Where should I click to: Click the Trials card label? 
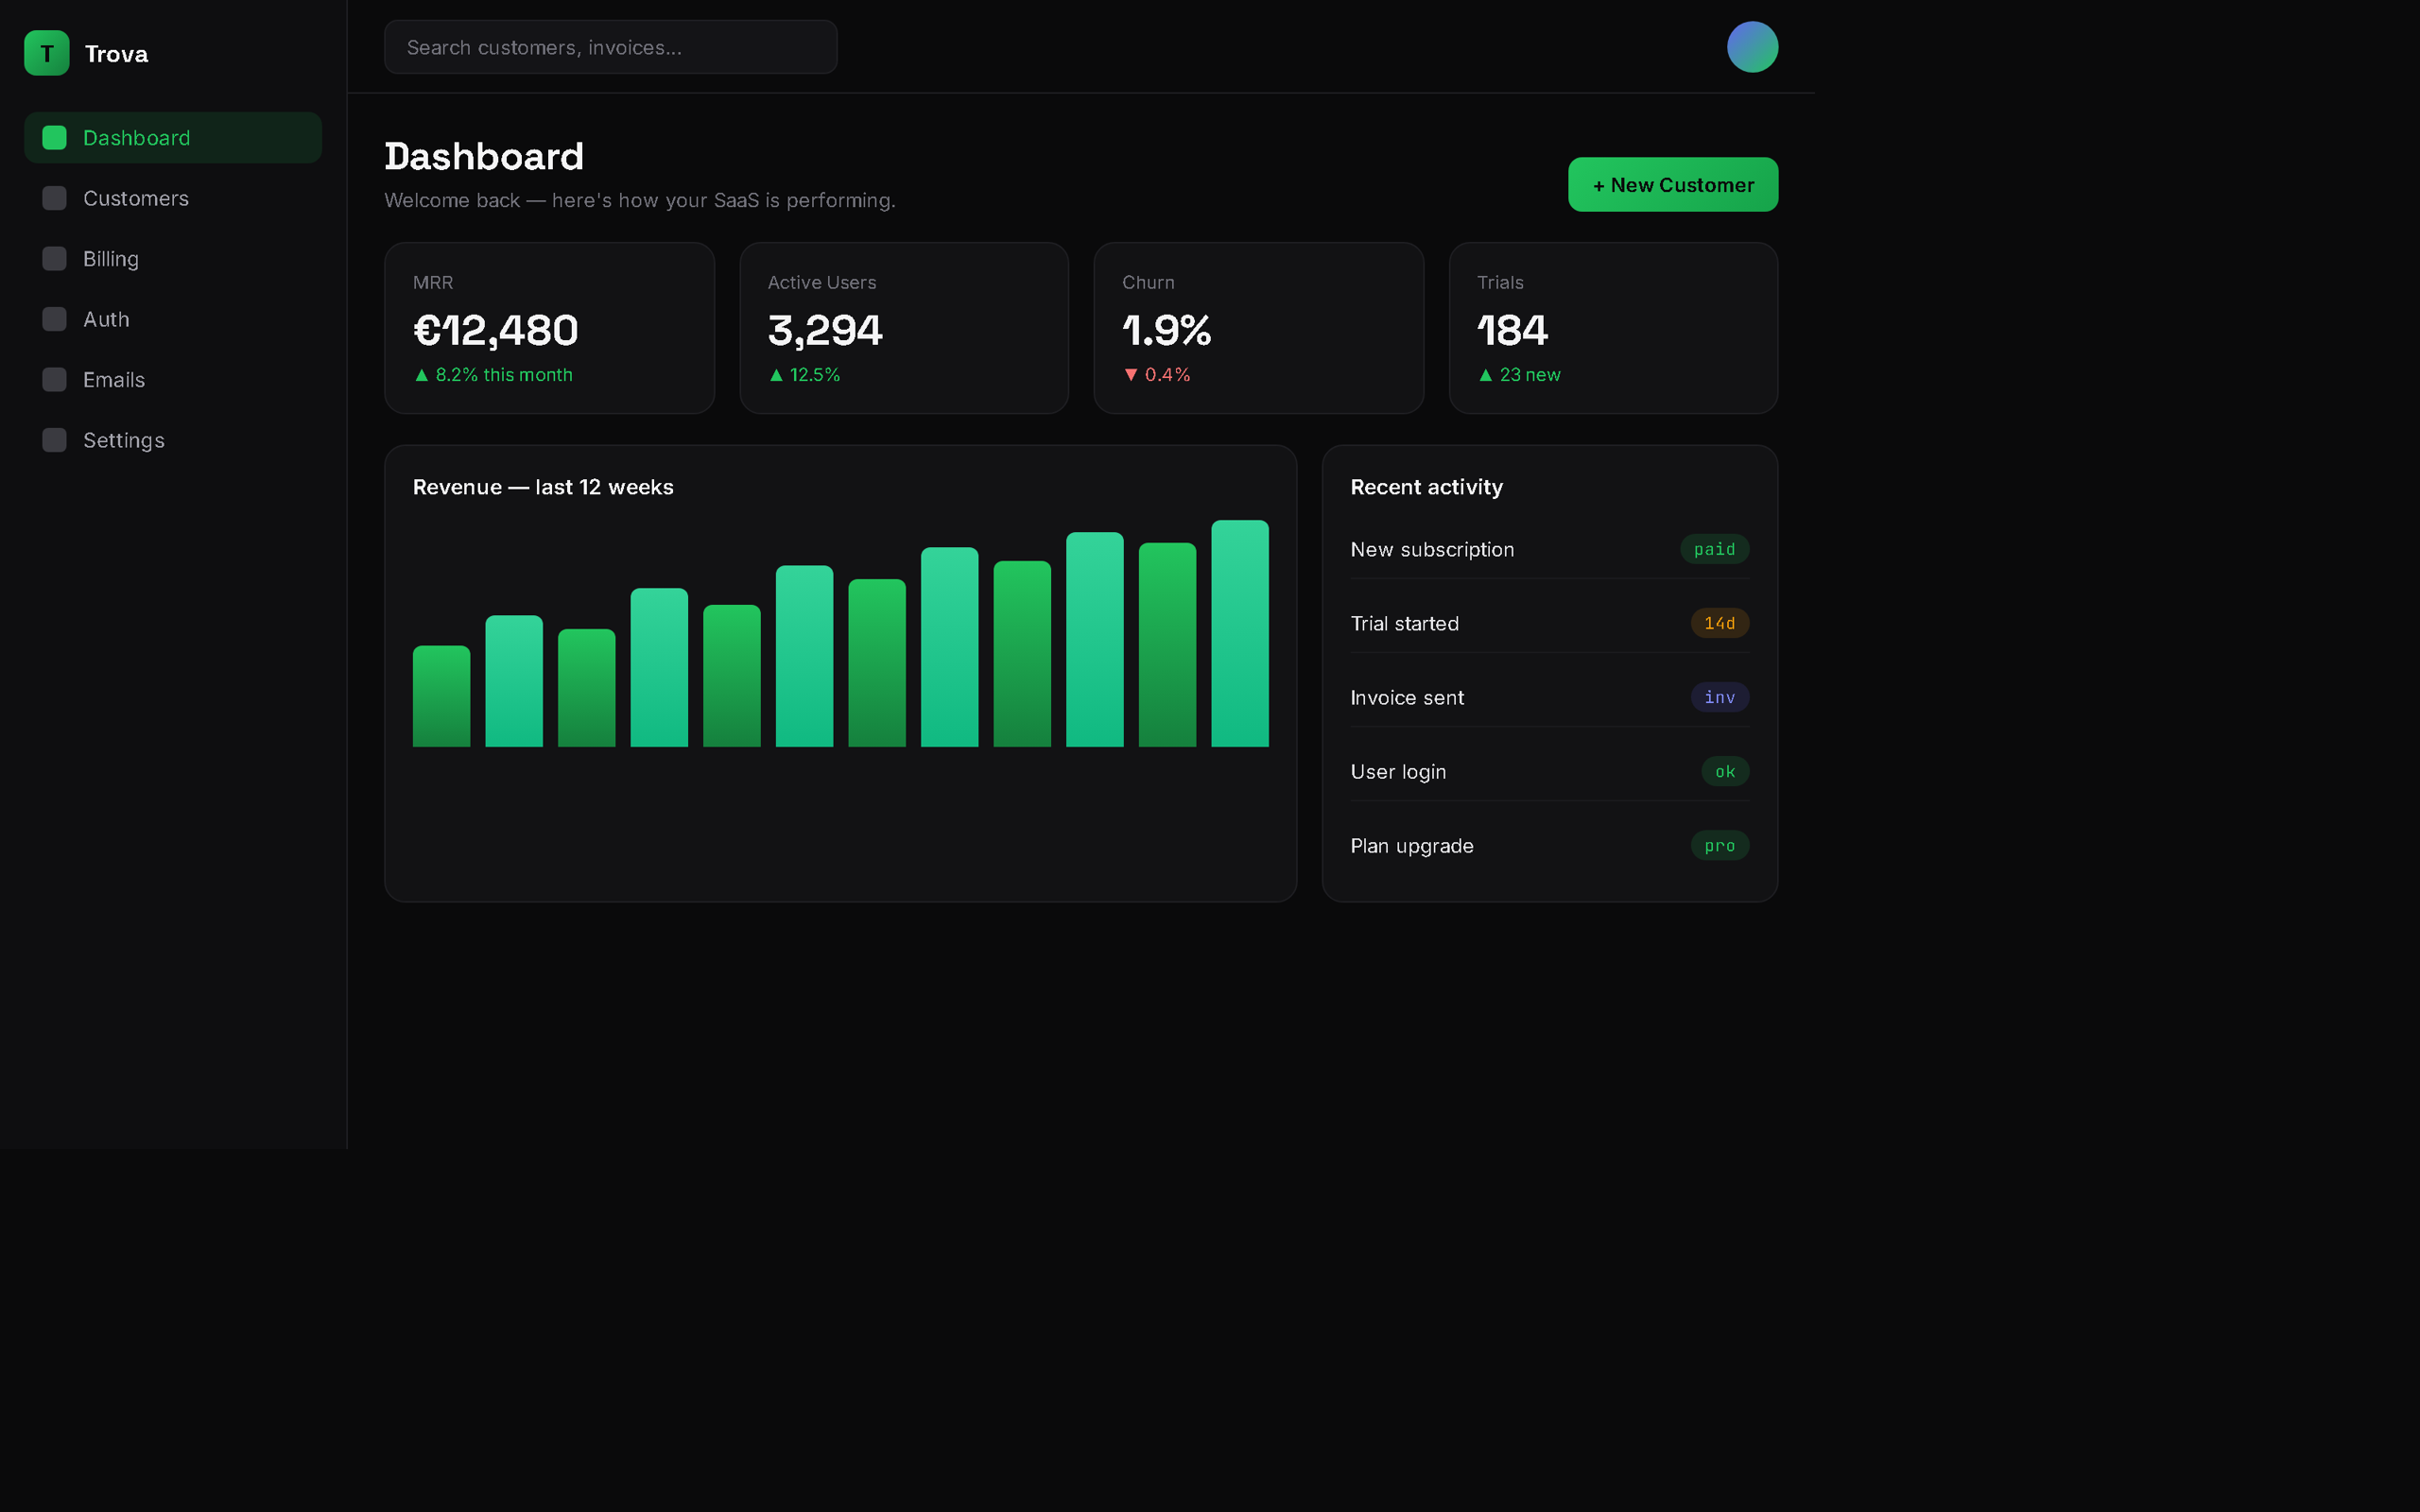[x=1500, y=282]
